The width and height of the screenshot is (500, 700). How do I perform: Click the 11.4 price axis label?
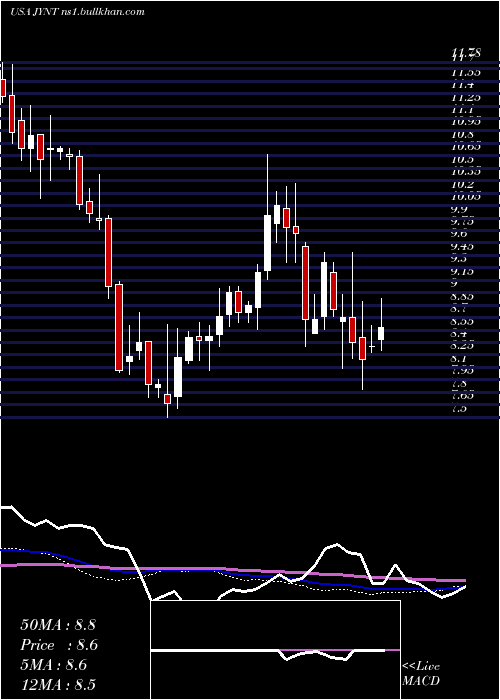click(x=462, y=85)
